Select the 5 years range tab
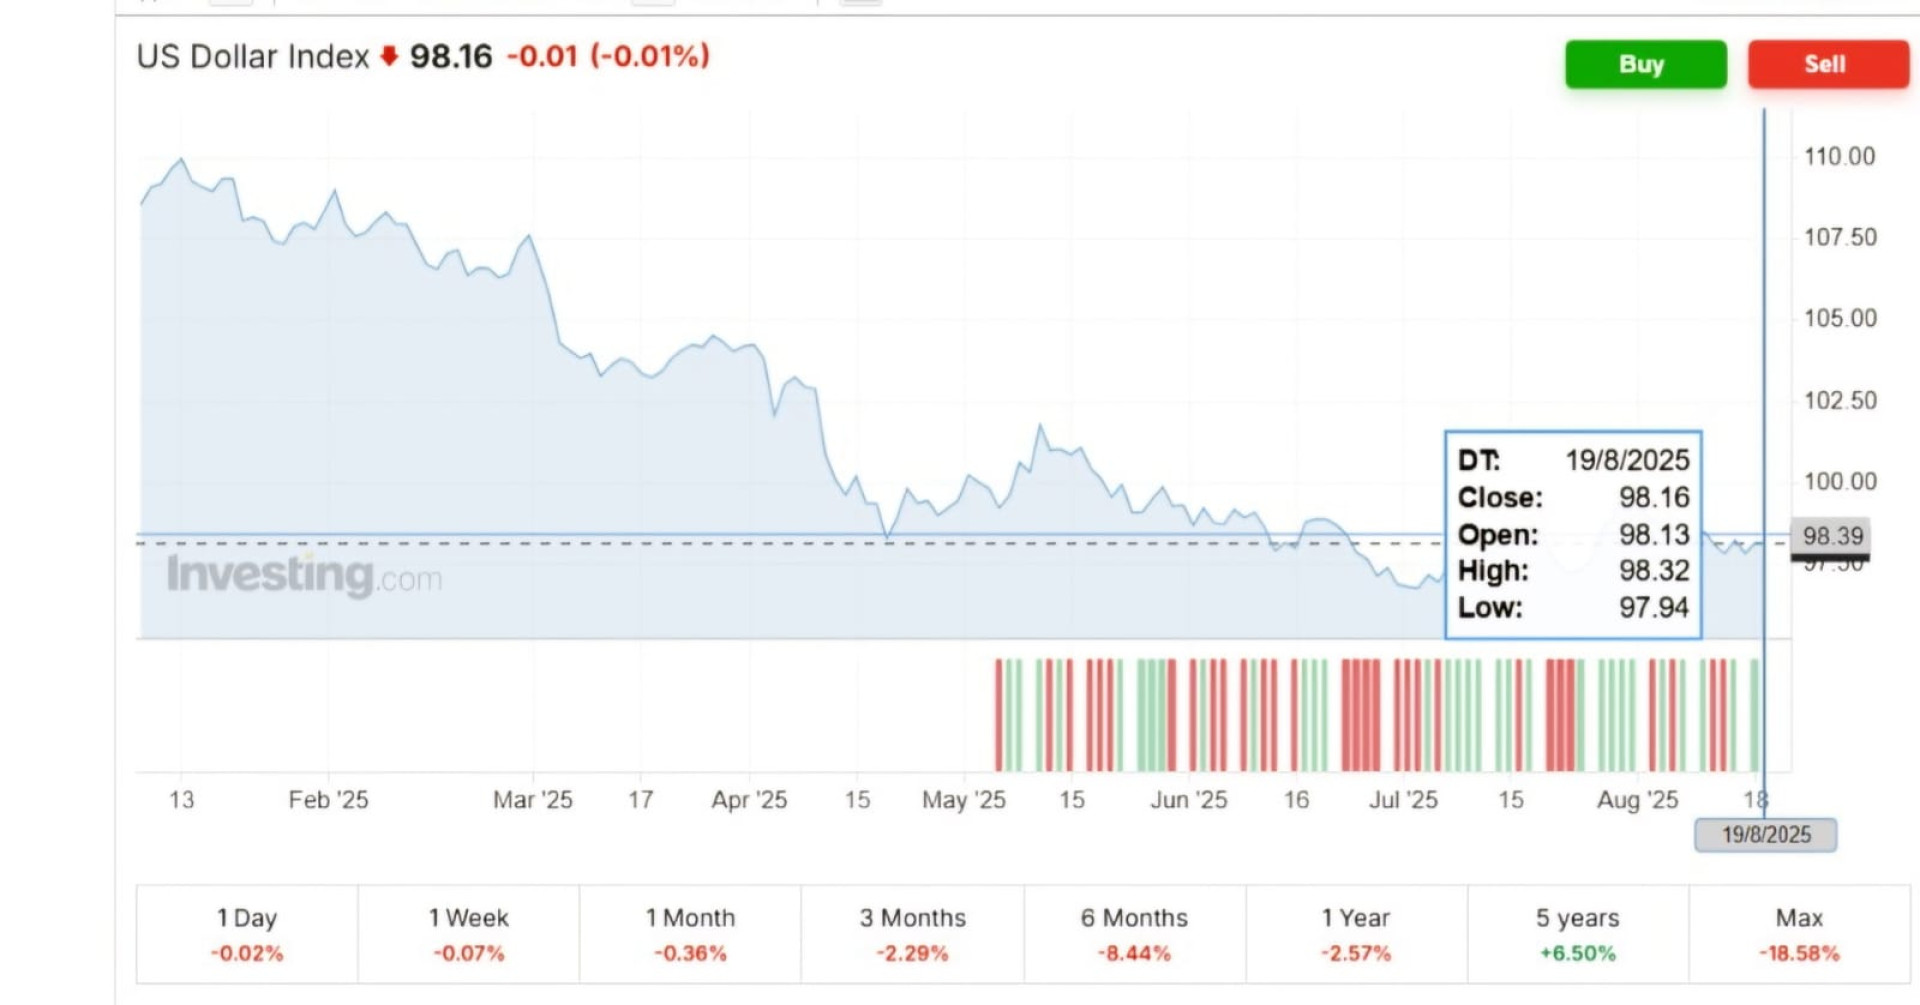 point(1577,934)
